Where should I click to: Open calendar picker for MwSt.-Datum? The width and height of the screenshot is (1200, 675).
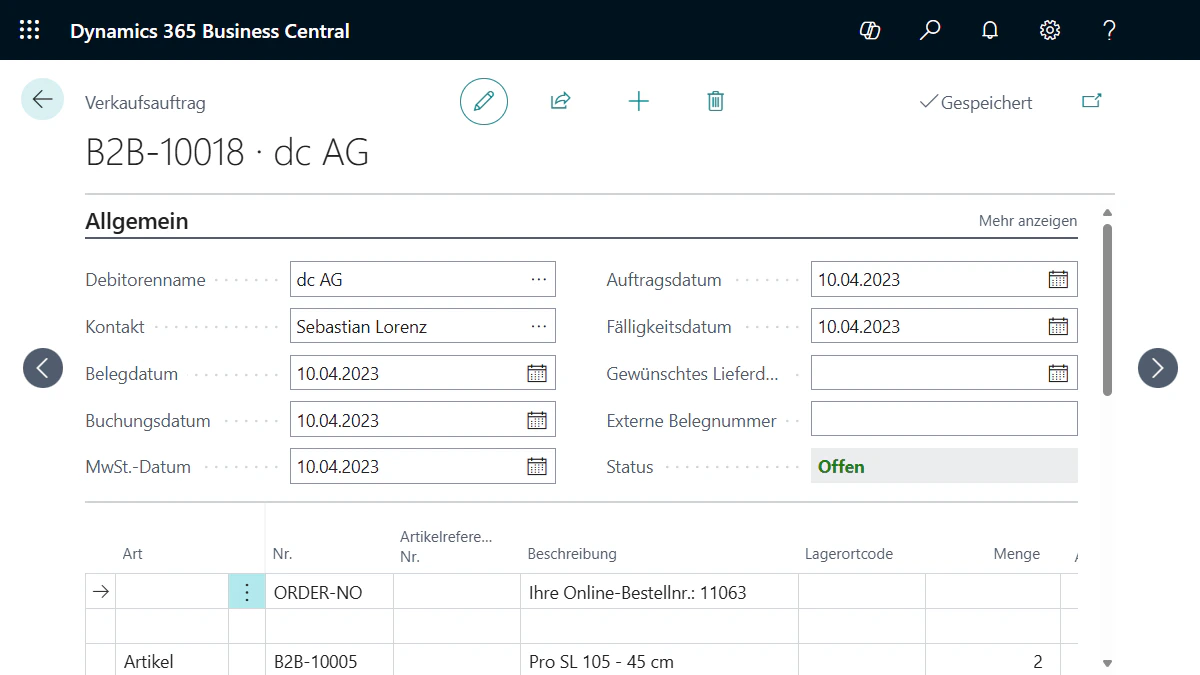pyautogui.click(x=537, y=466)
